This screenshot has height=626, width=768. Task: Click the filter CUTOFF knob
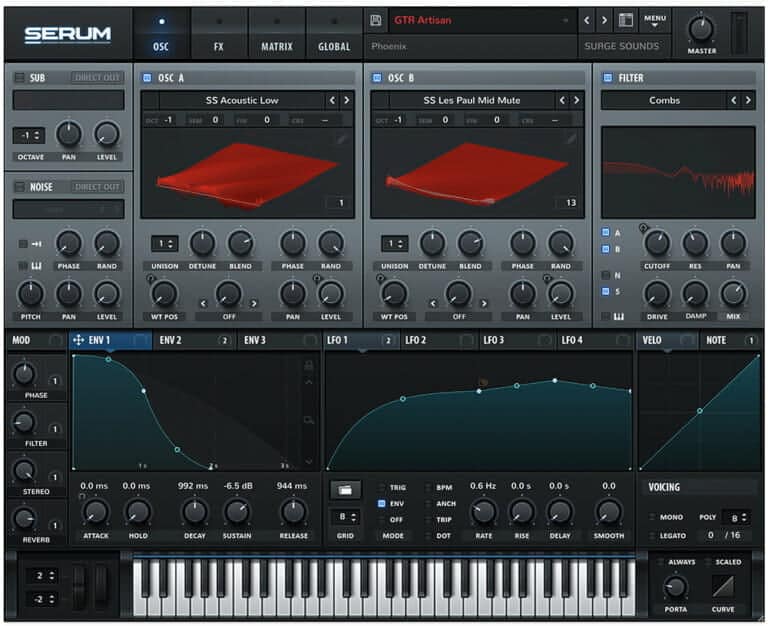(656, 243)
